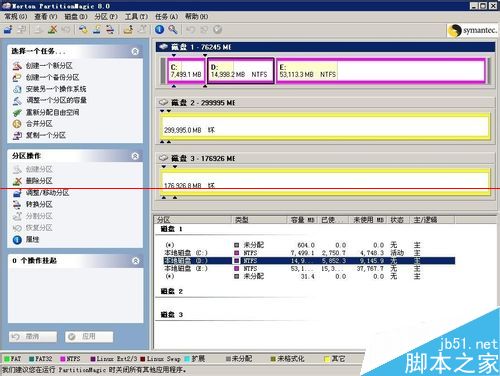Click the Symantec logo
Viewport: 500px width, 376px height.
coord(472,30)
